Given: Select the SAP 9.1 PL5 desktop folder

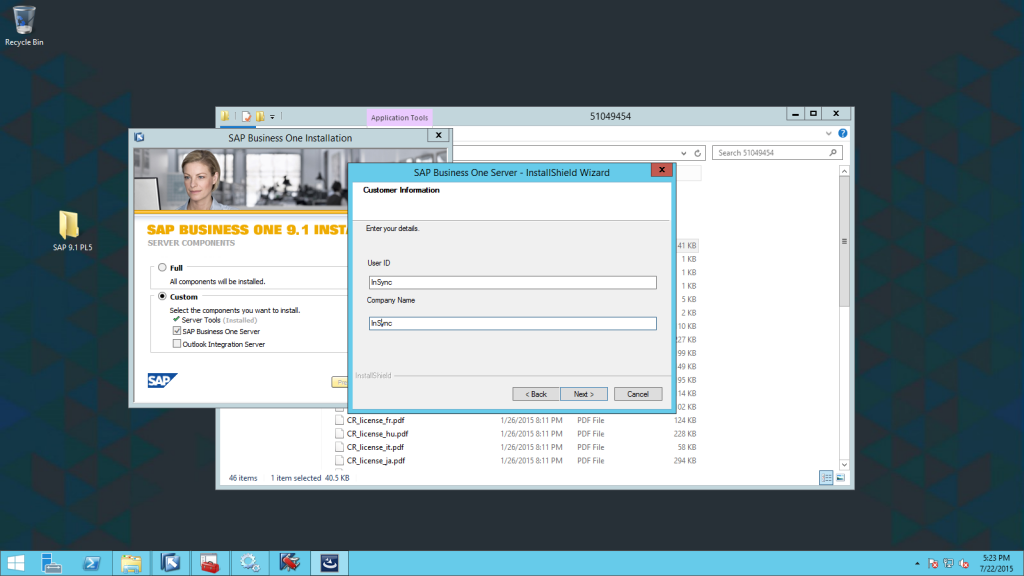Looking at the screenshot, I should (72, 231).
